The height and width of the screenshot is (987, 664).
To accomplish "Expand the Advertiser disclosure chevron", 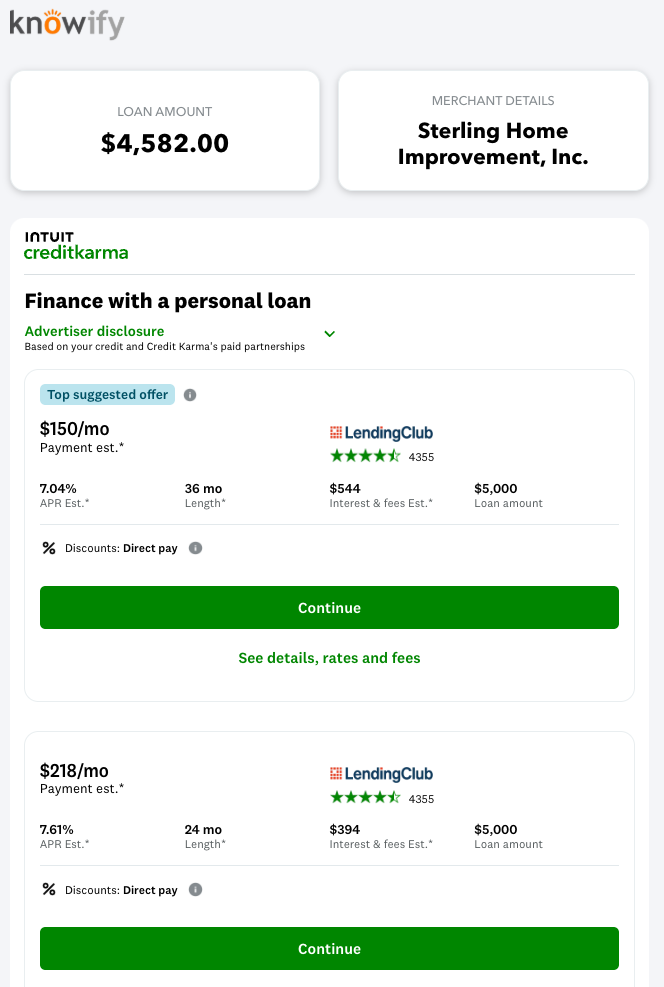I will (329, 334).
